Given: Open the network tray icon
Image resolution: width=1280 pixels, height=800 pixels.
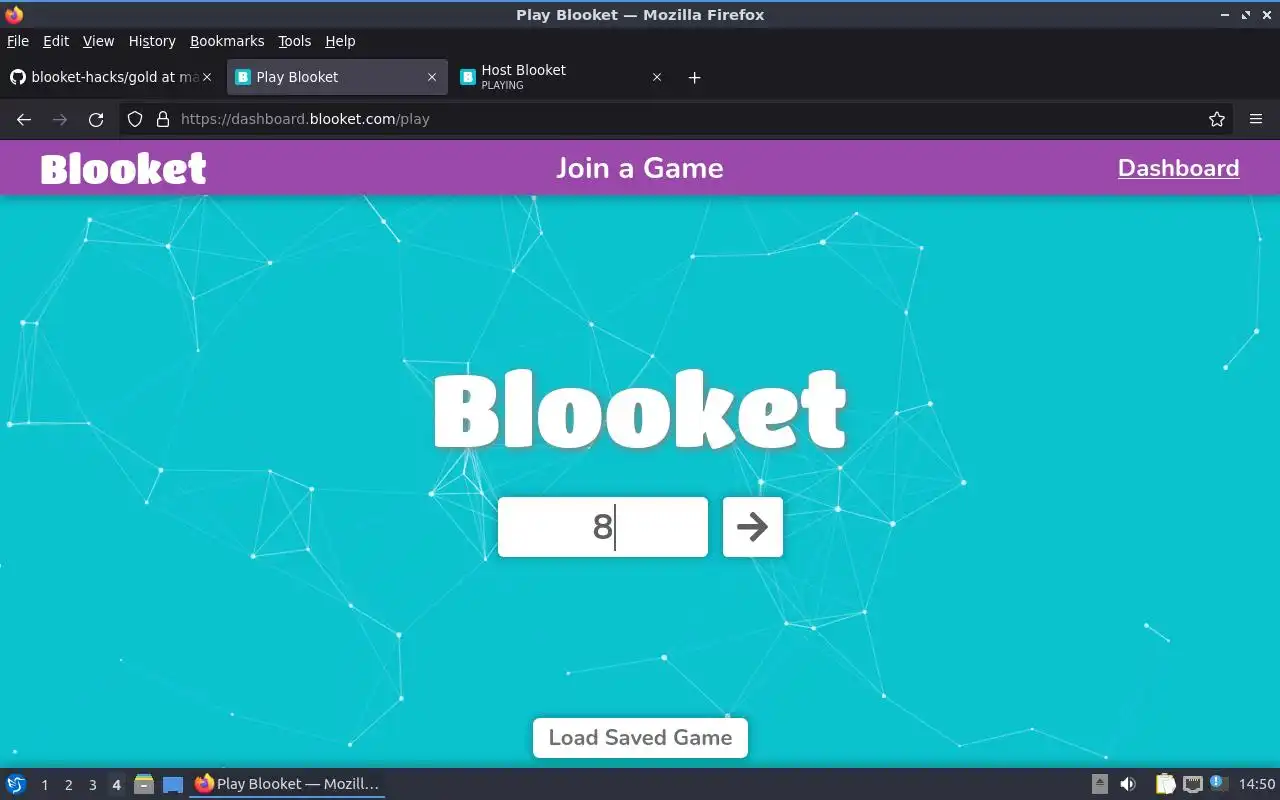Looking at the screenshot, I should pyautogui.click(x=1192, y=785).
